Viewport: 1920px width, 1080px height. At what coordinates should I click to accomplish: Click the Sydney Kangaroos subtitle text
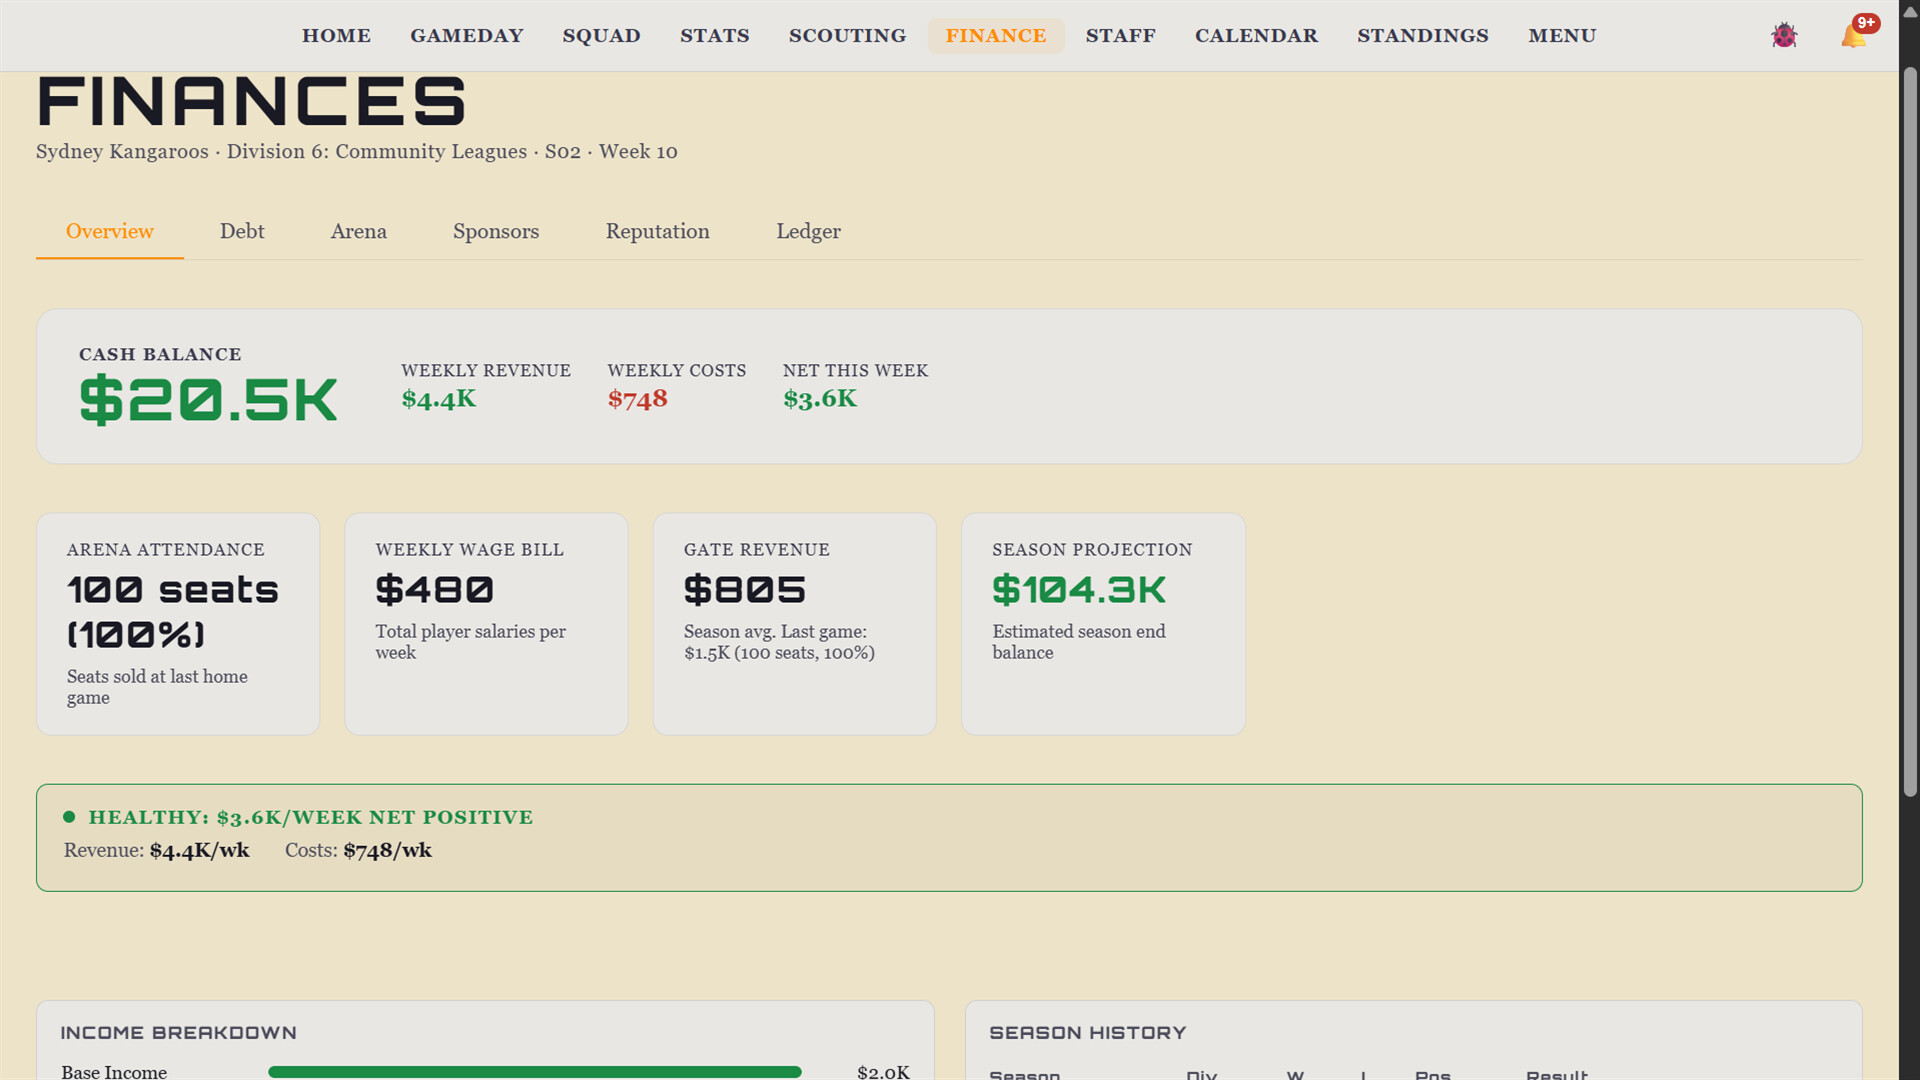click(357, 152)
